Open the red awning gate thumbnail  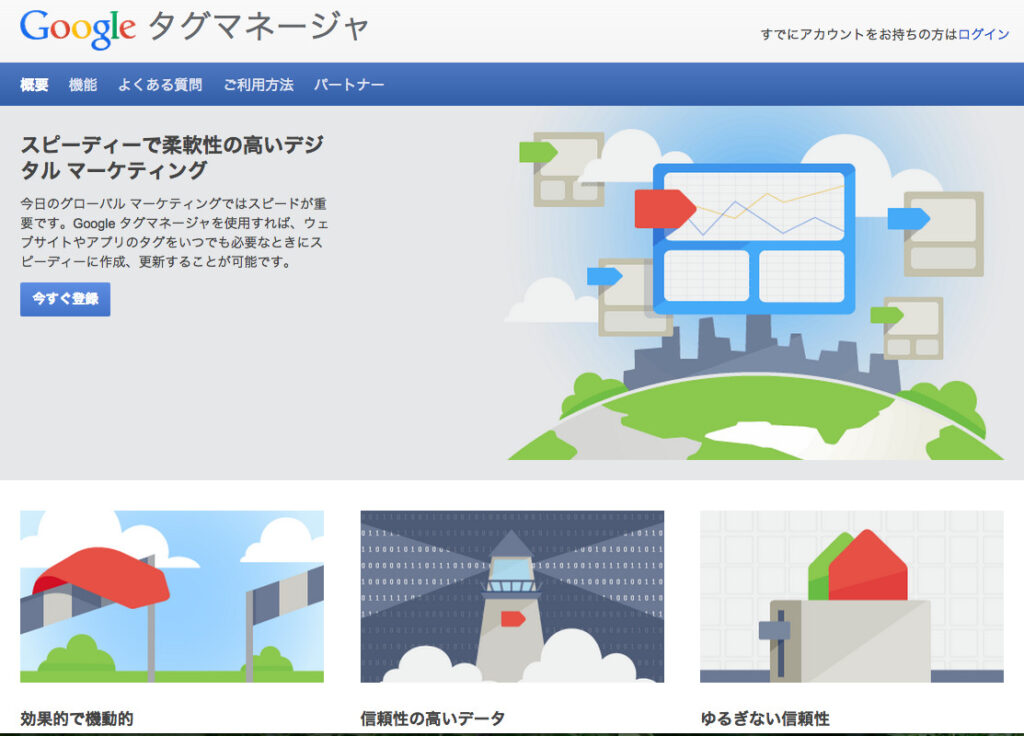(x=172, y=596)
